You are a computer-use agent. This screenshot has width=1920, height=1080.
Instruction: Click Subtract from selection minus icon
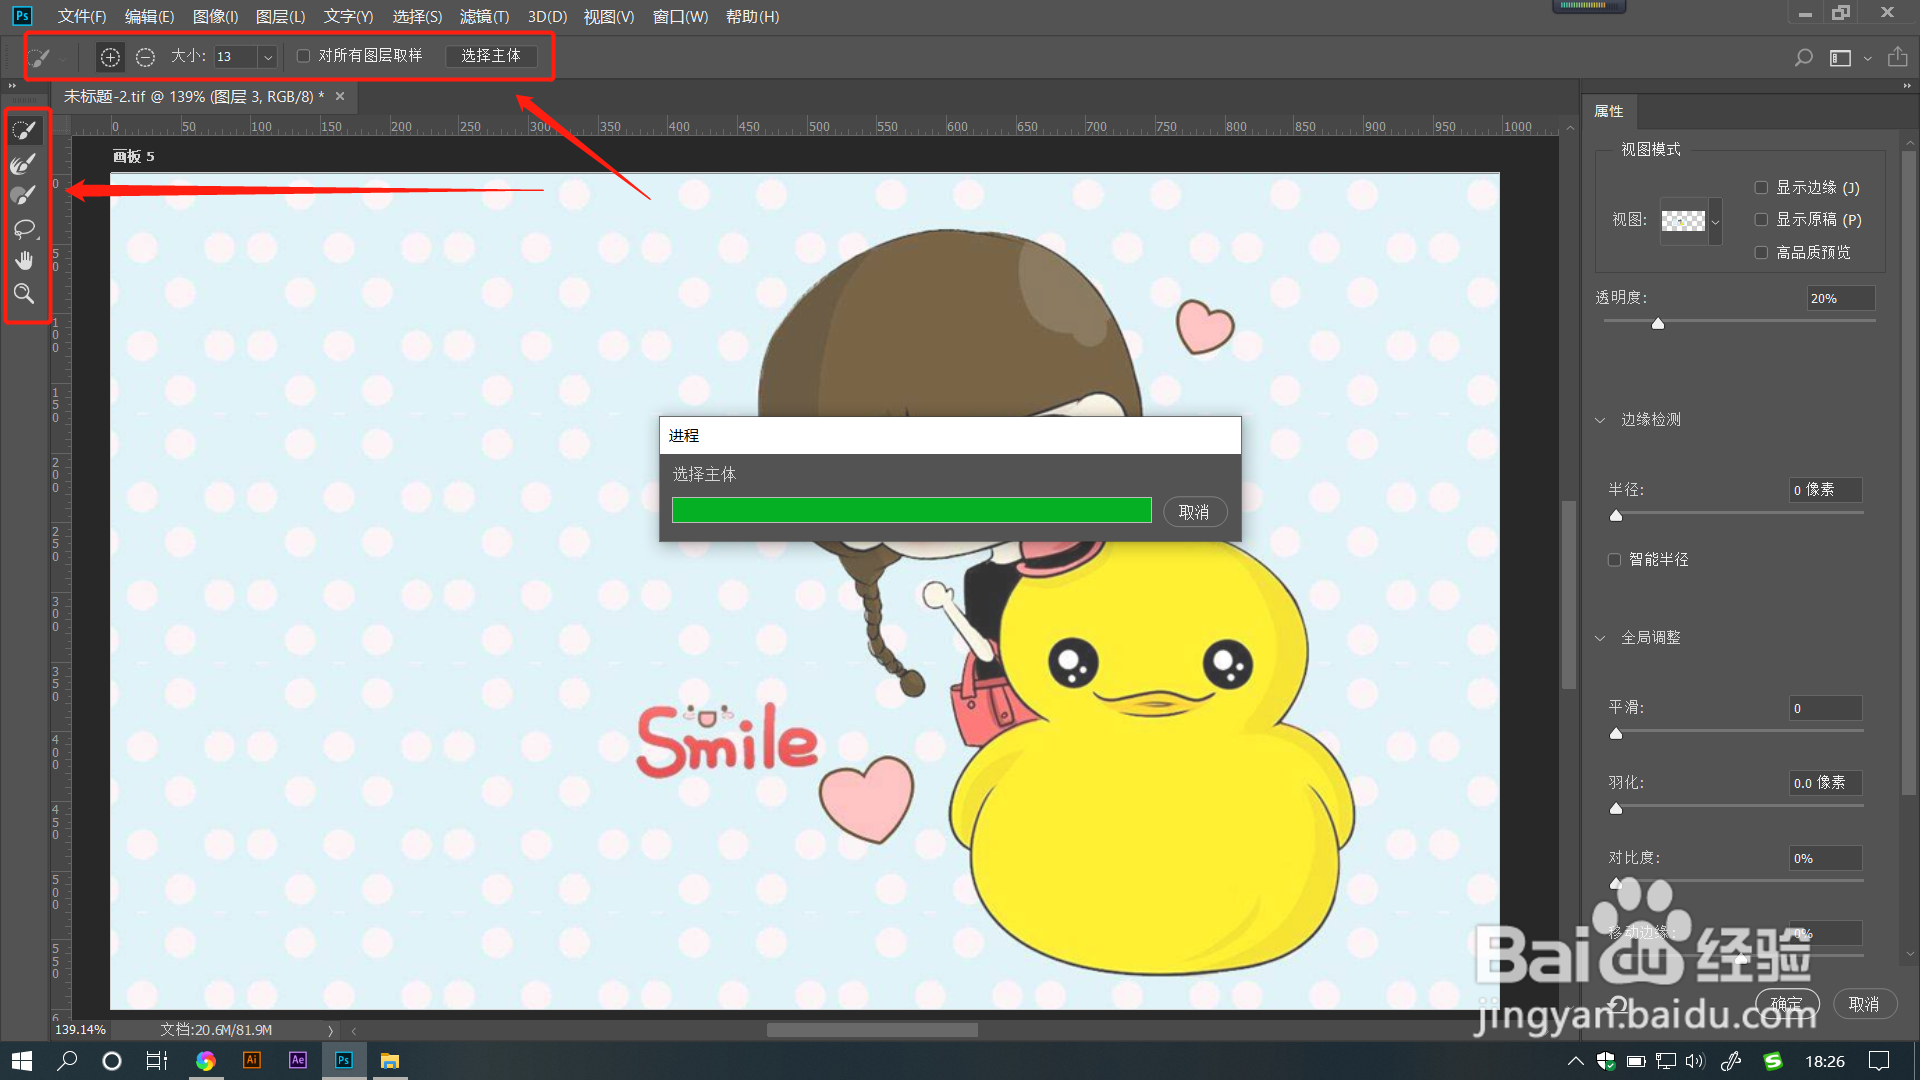145,57
